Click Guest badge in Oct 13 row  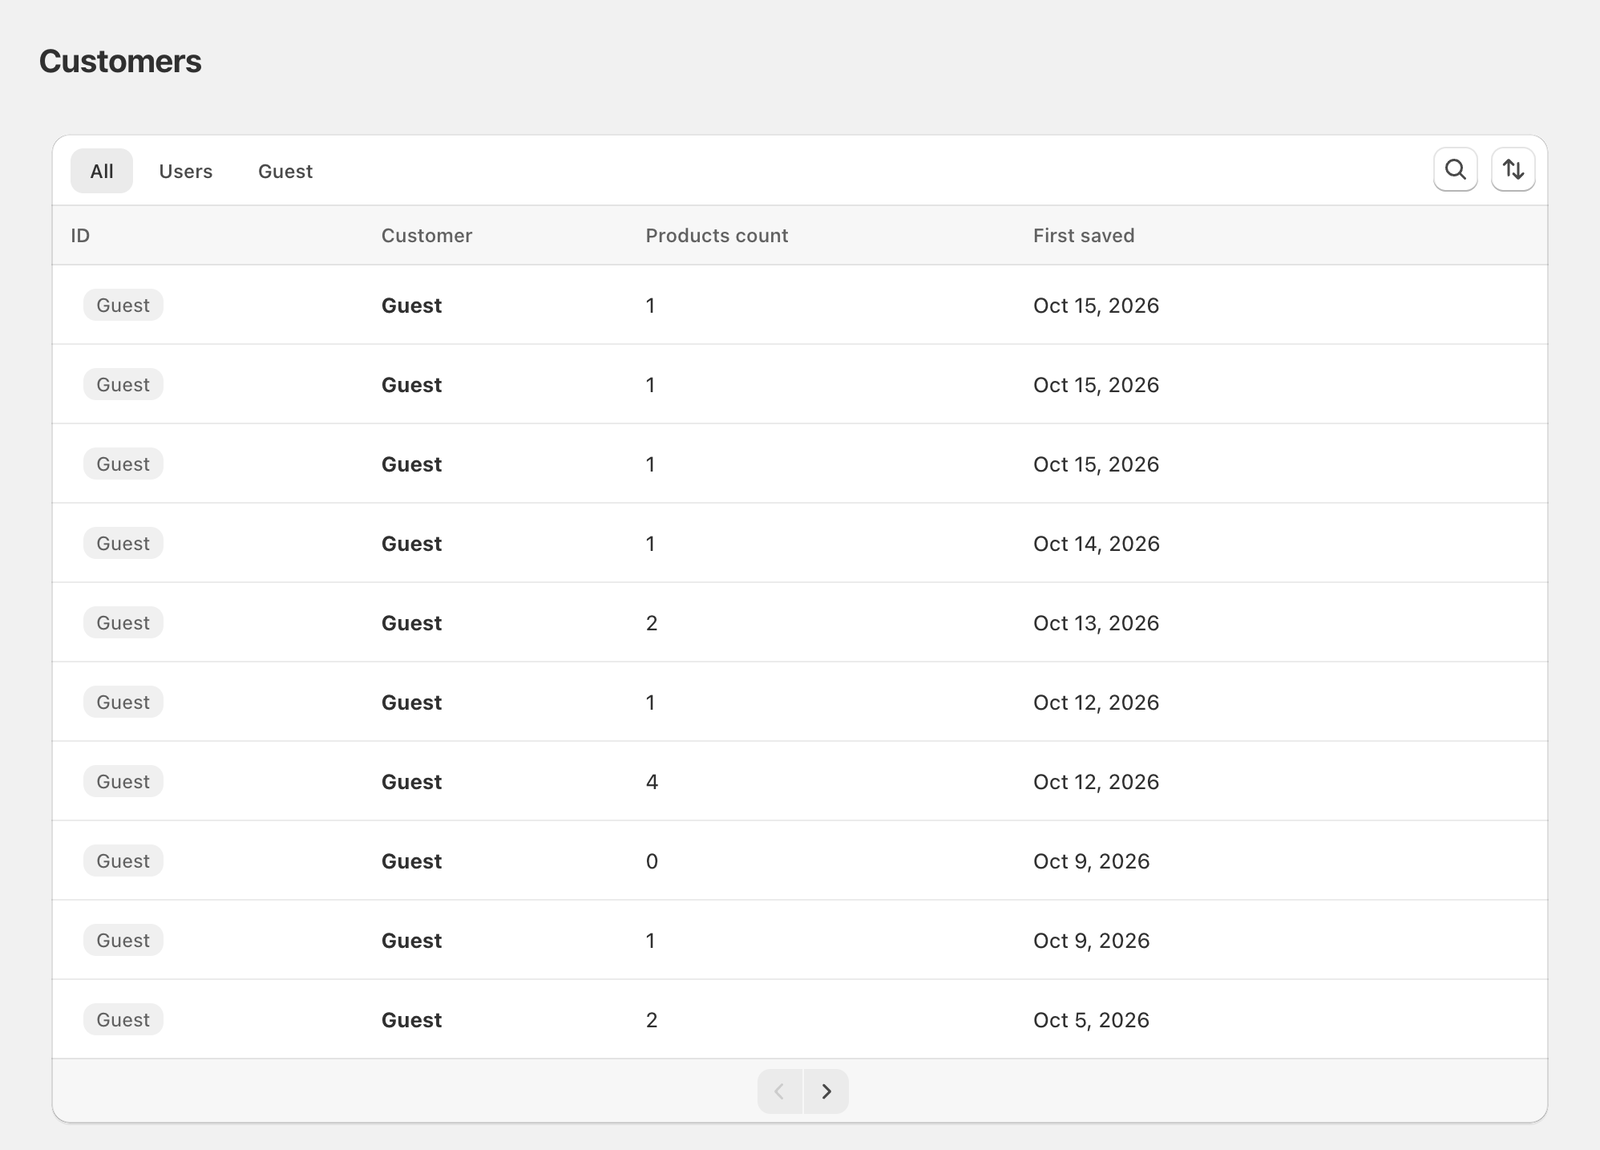click(123, 622)
